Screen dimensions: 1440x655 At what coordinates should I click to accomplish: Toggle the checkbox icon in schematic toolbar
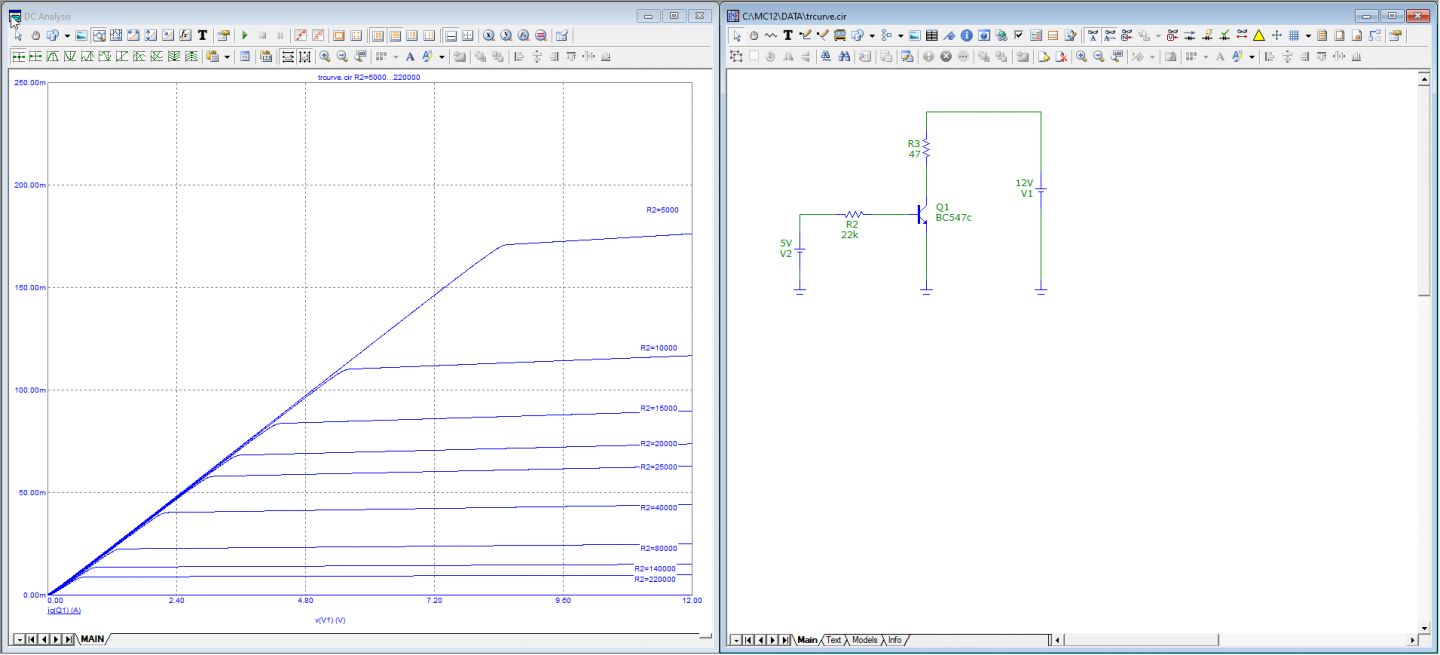pos(1018,35)
